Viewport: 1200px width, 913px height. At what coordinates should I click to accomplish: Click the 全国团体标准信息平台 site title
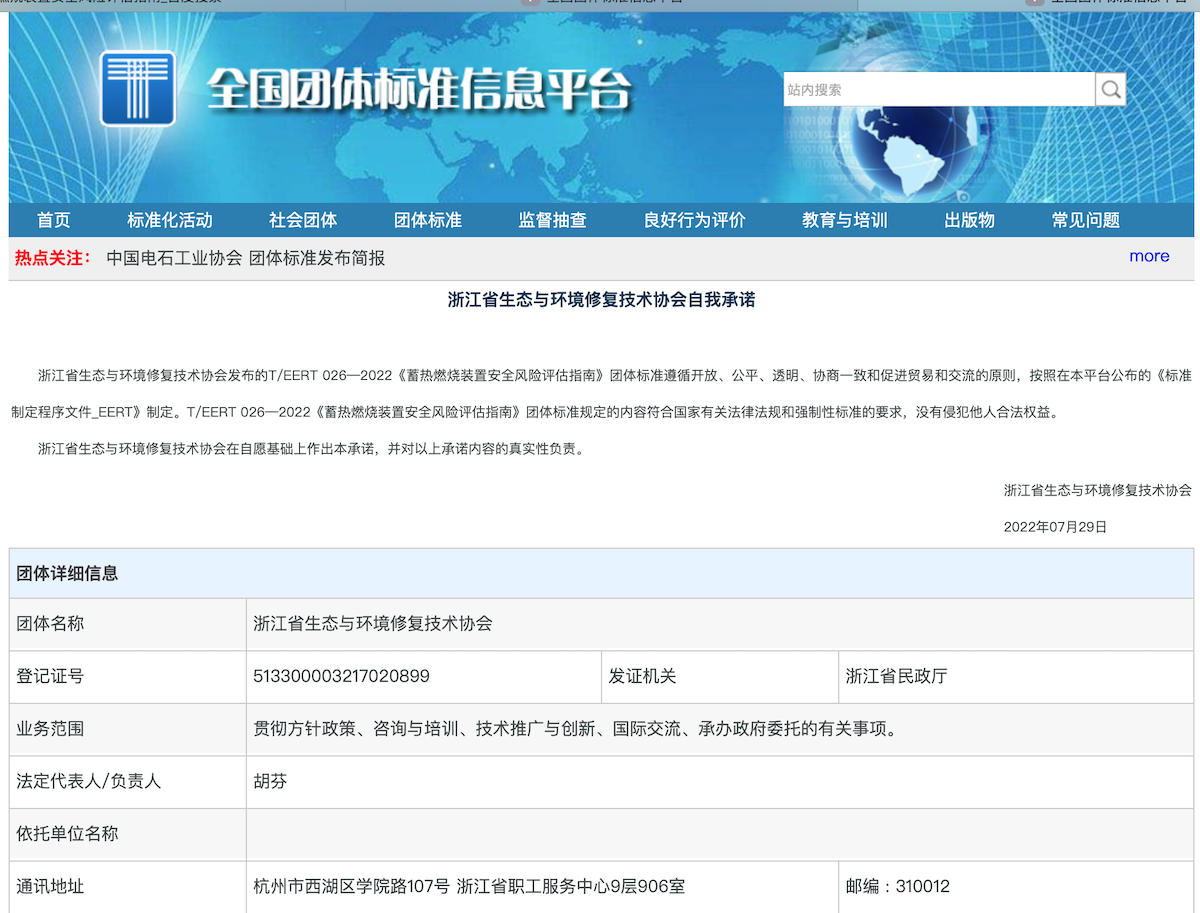[420, 90]
